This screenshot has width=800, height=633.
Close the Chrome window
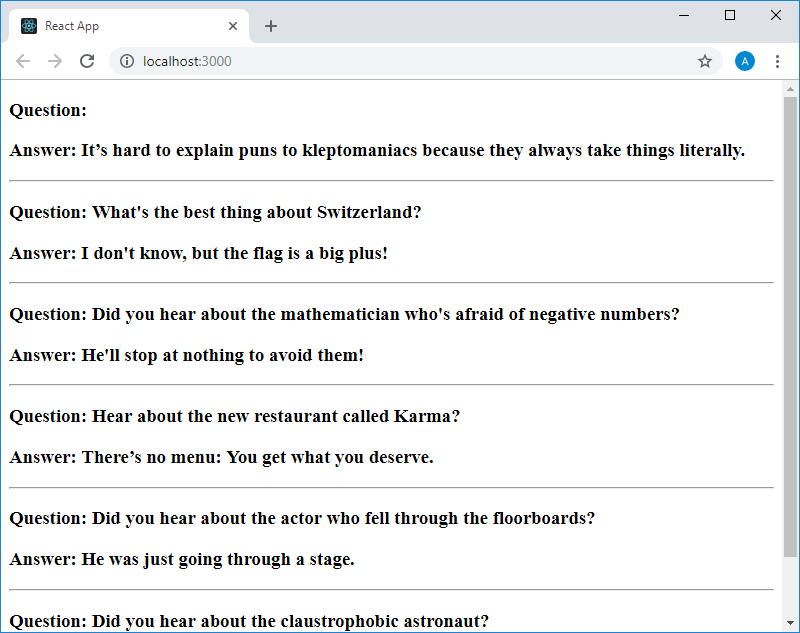[776, 15]
